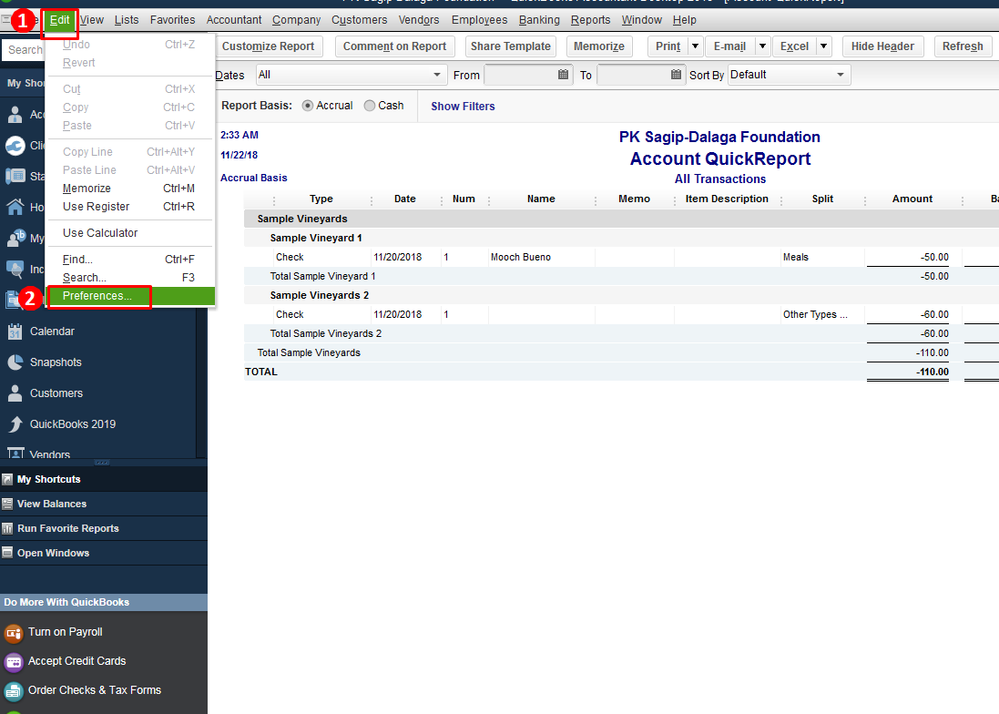The height and width of the screenshot is (714, 999).
Task: Click the -60.00 check amount
Action: coord(934,315)
